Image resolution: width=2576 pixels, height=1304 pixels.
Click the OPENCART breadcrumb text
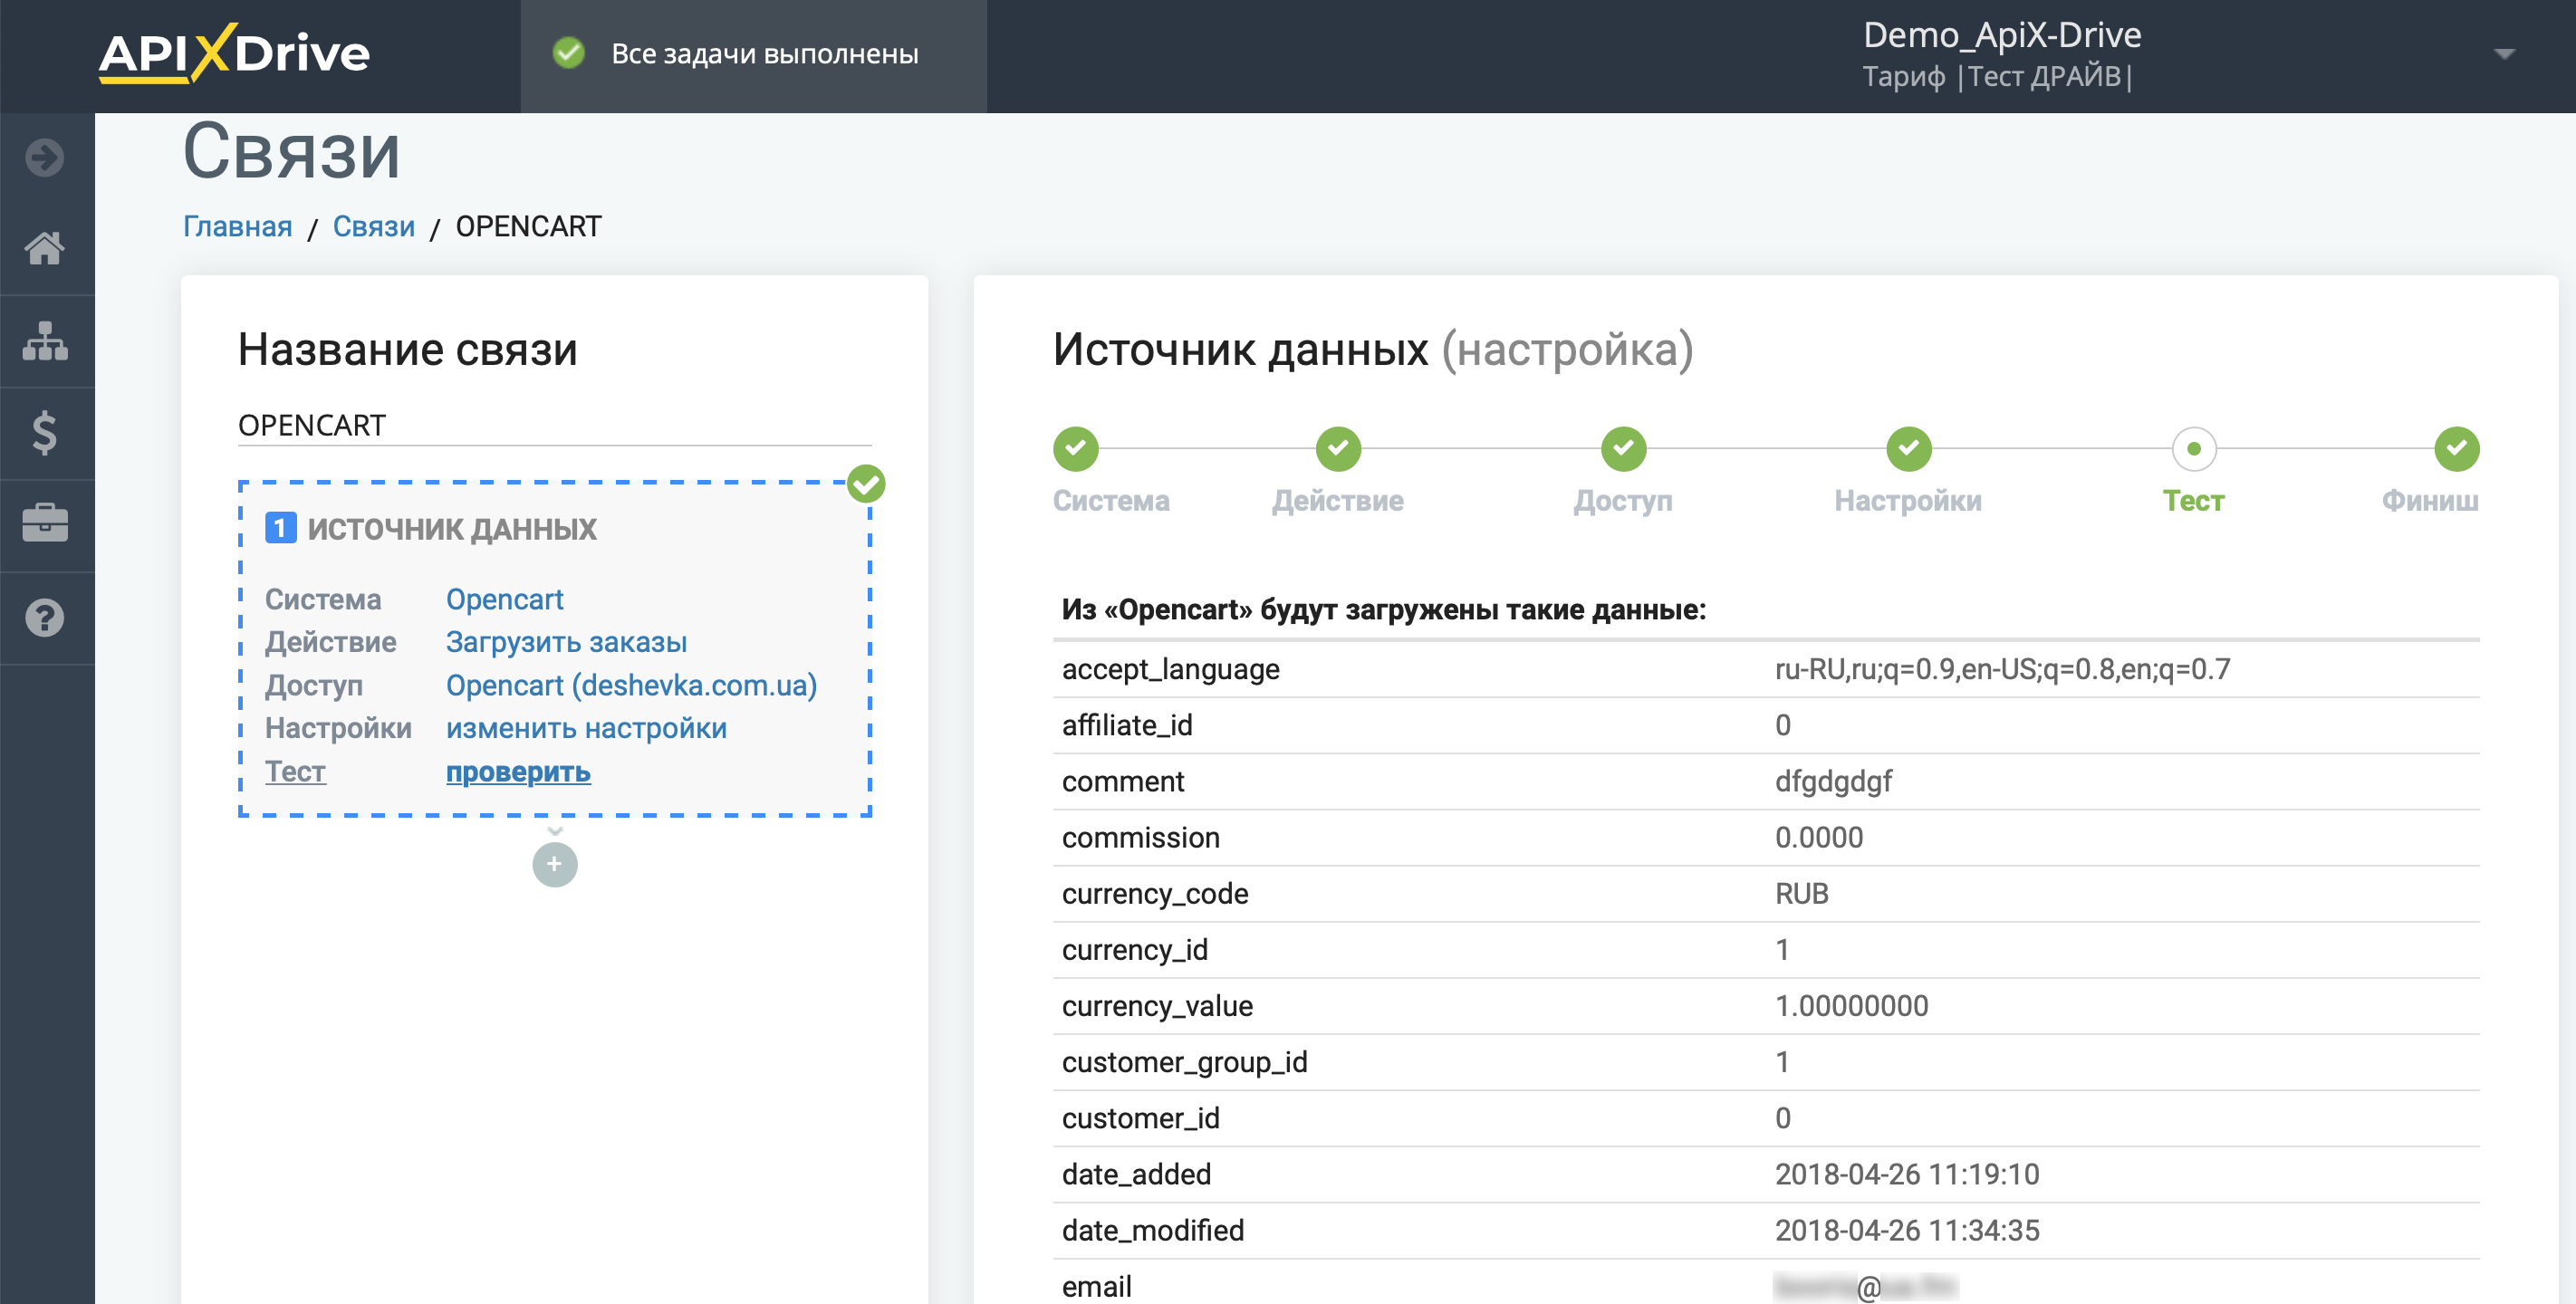pos(529,227)
